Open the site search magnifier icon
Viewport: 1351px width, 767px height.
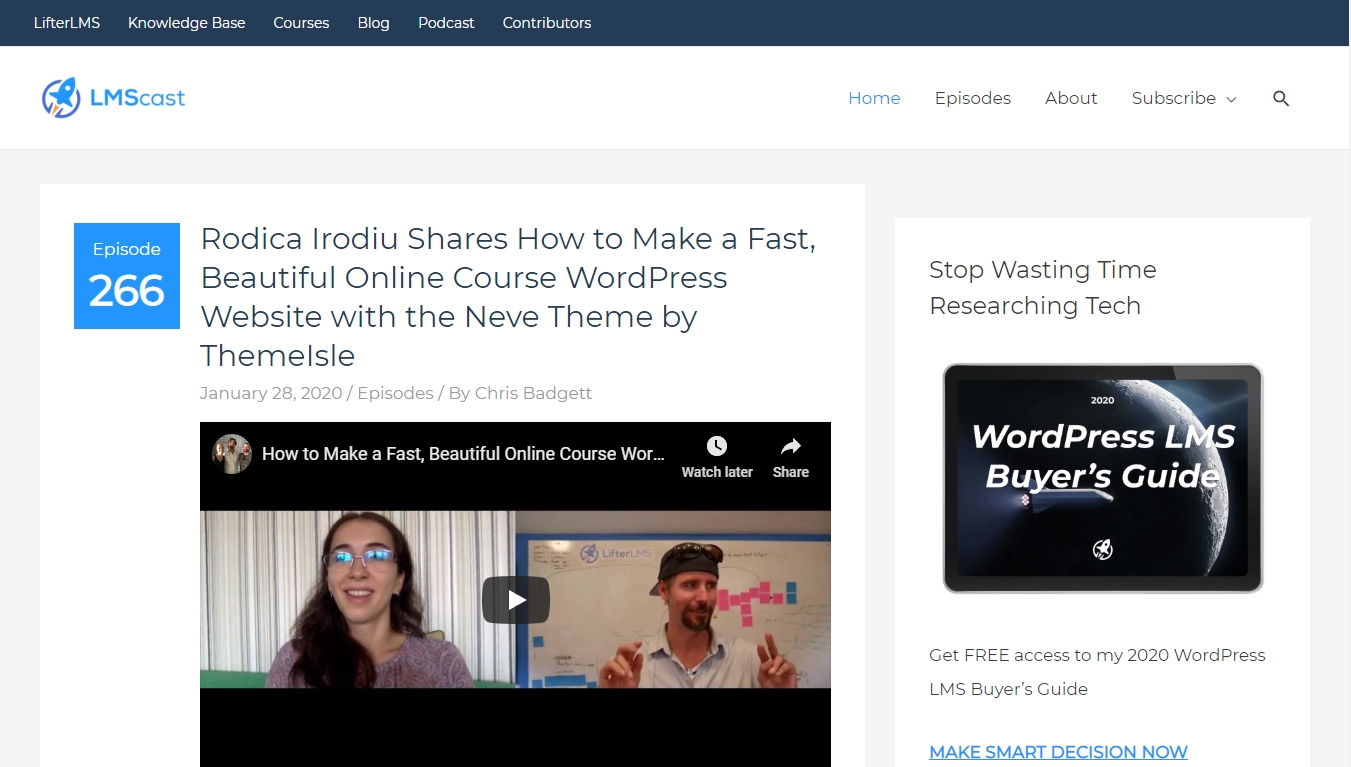[1281, 98]
